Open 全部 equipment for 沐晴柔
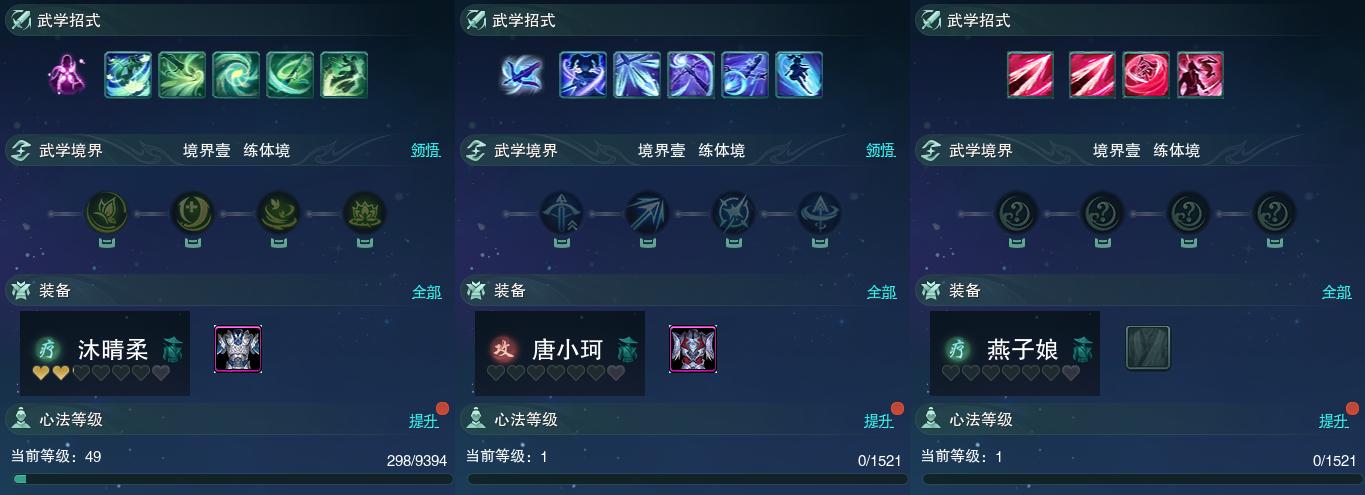The height and width of the screenshot is (495, 1365). (427, 292)
